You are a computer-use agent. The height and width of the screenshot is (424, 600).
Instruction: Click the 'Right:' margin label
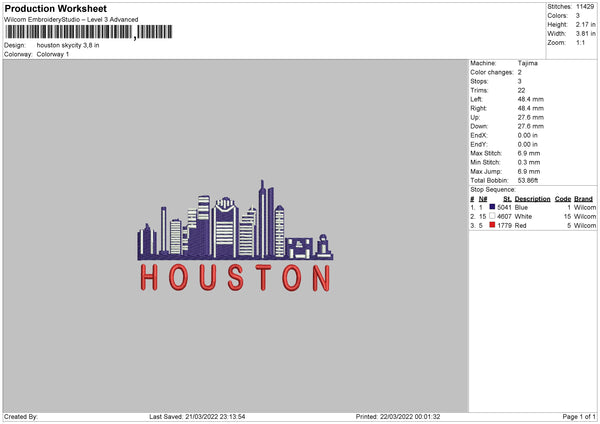tap(478, 108)
